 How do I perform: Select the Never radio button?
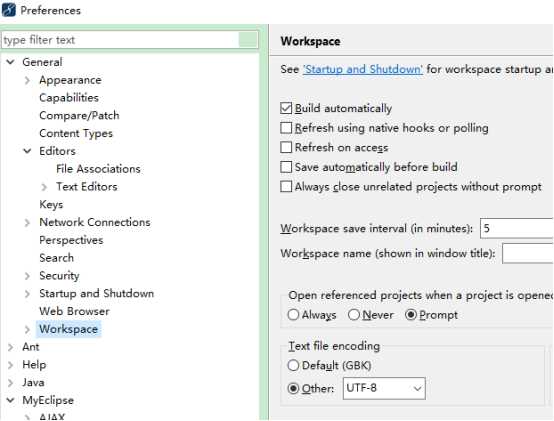[354, 315]
